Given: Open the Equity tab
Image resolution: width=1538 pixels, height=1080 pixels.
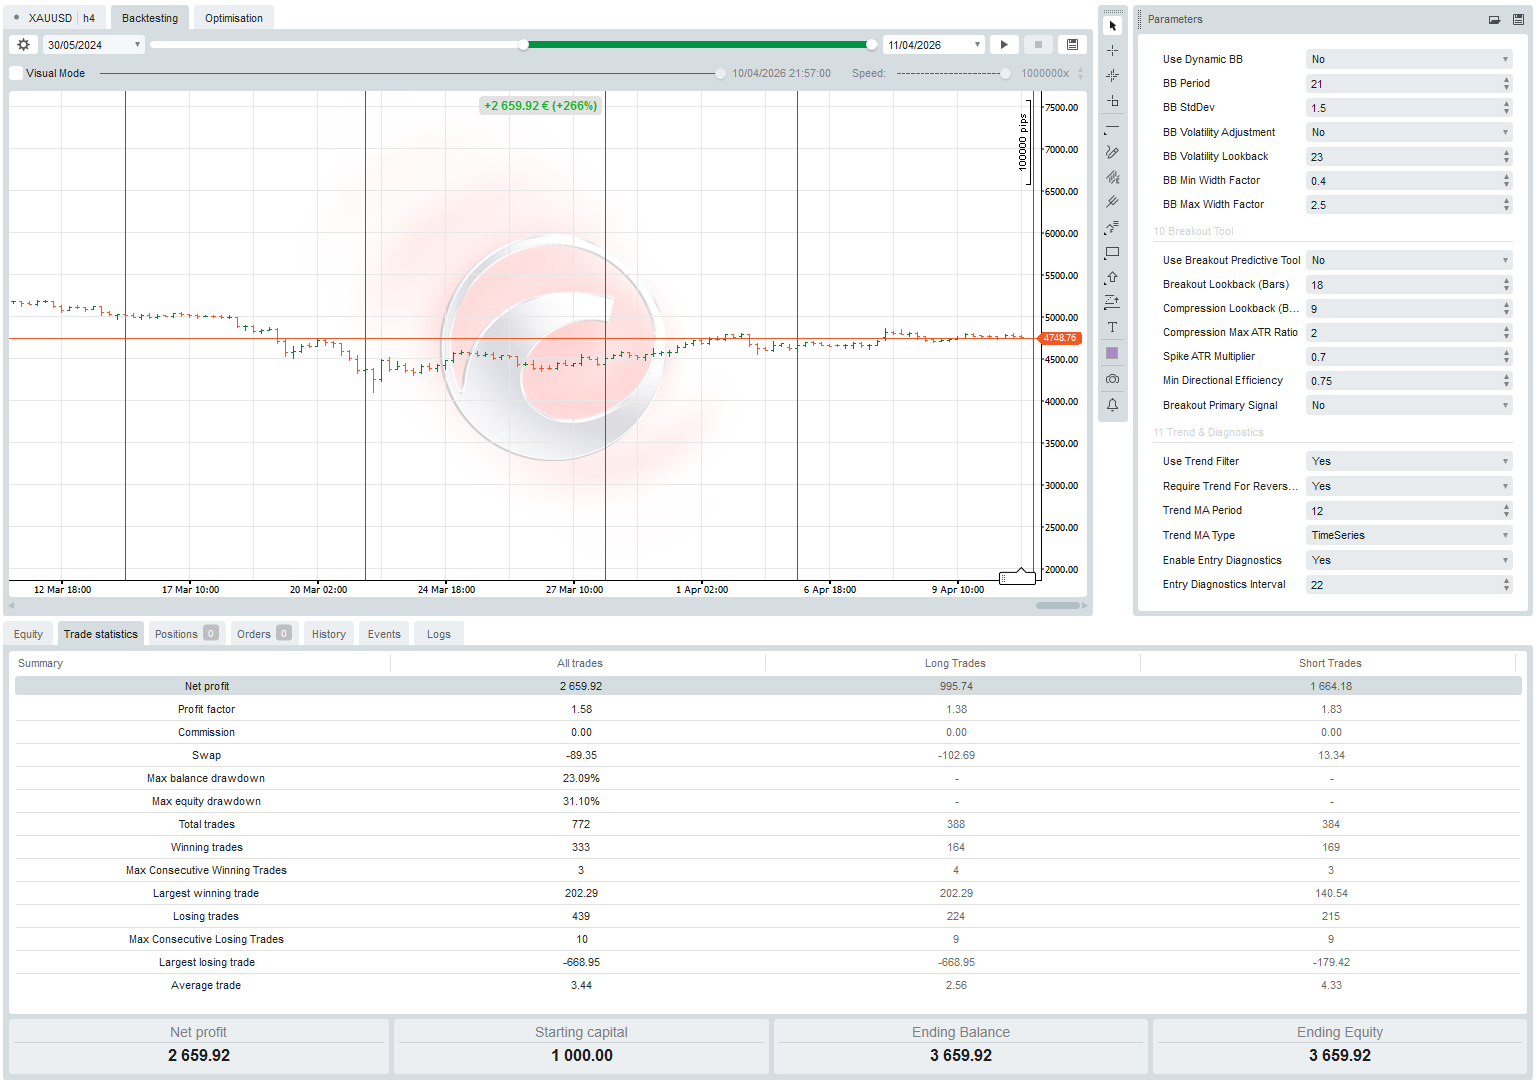Looking at the screenshot, I should coord(28,633).
